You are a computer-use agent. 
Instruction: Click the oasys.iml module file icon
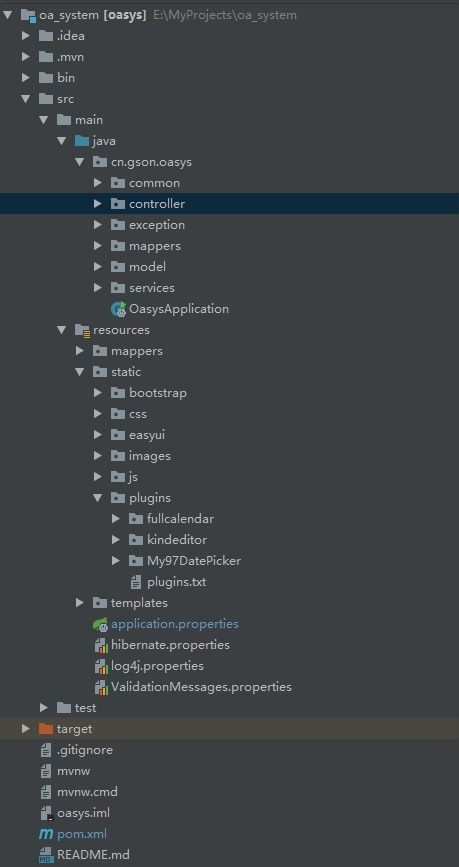46,813
